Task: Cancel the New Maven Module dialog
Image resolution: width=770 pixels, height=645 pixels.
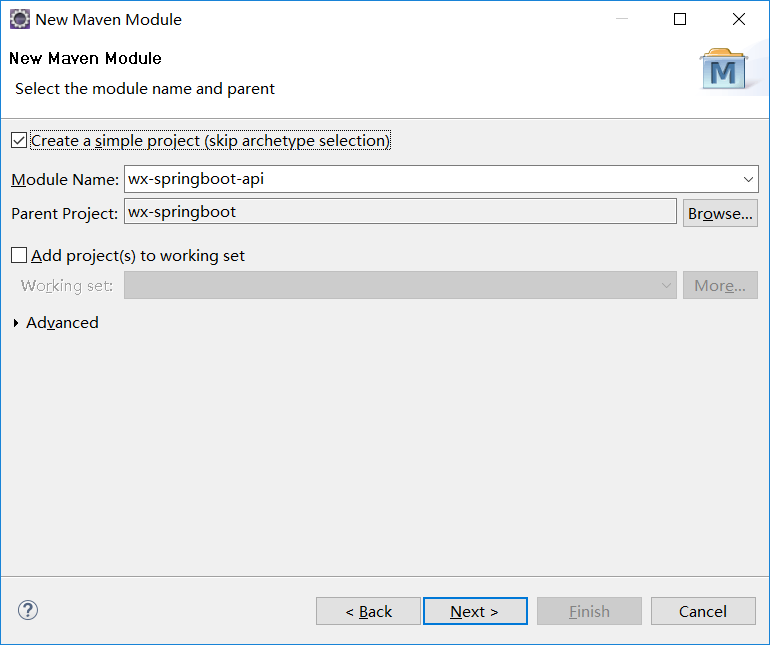Action: [x=703, y=611]
